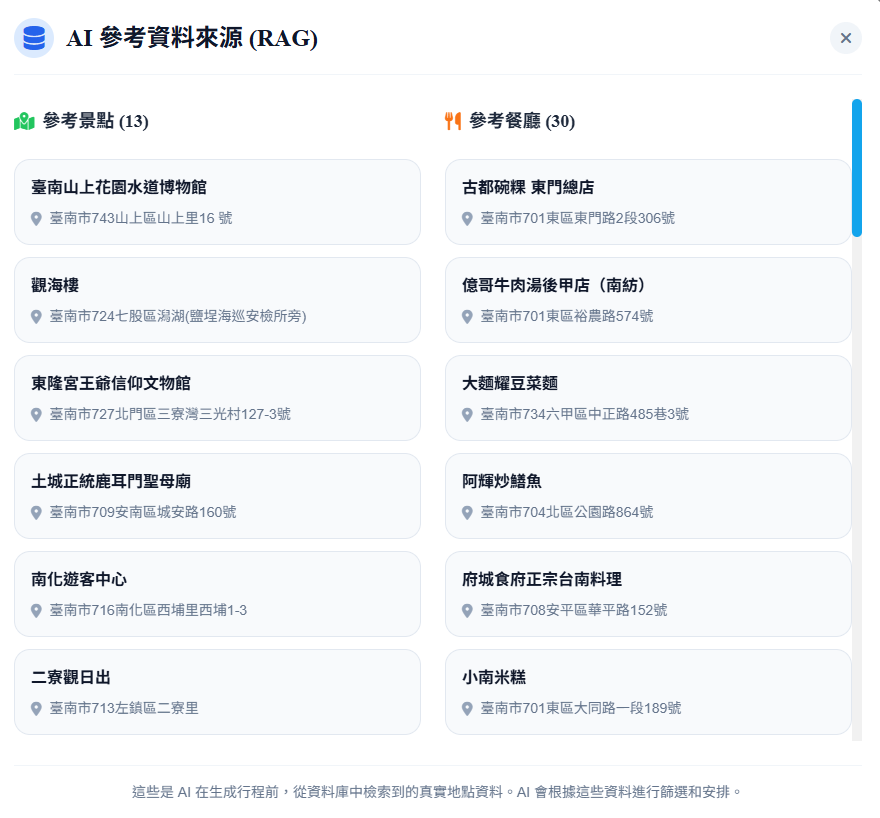Click address 臺南市743山上區山上里16 號

(141, 218)
